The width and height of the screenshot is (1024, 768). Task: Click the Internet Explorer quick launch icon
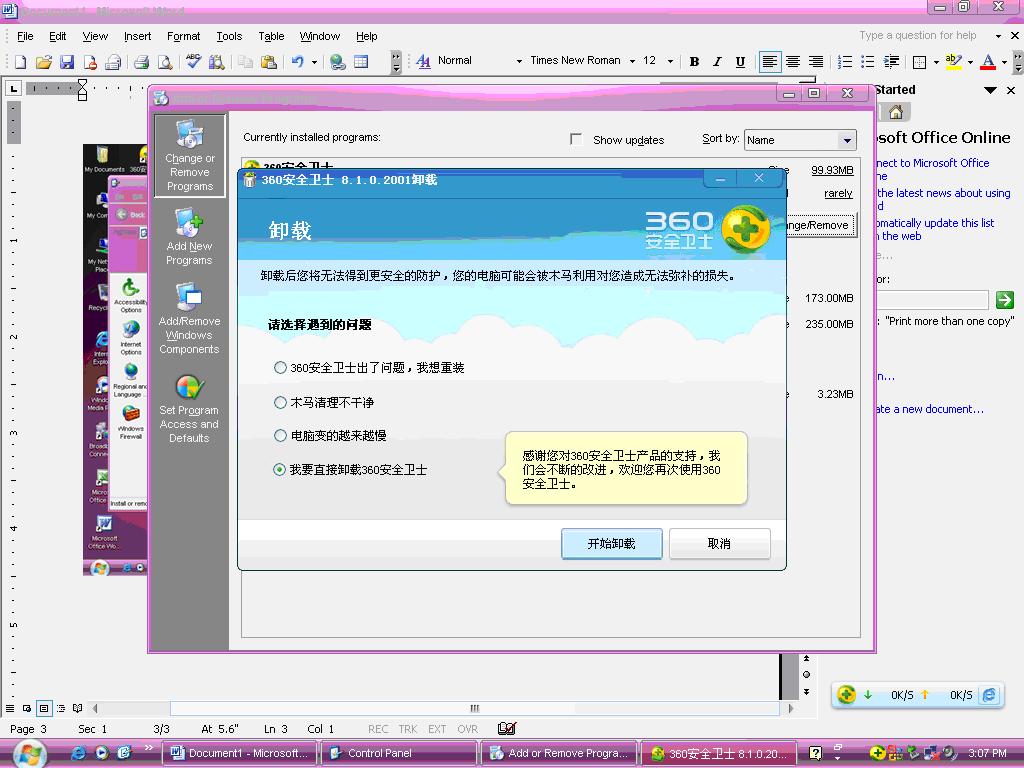(x=78, y=753)
